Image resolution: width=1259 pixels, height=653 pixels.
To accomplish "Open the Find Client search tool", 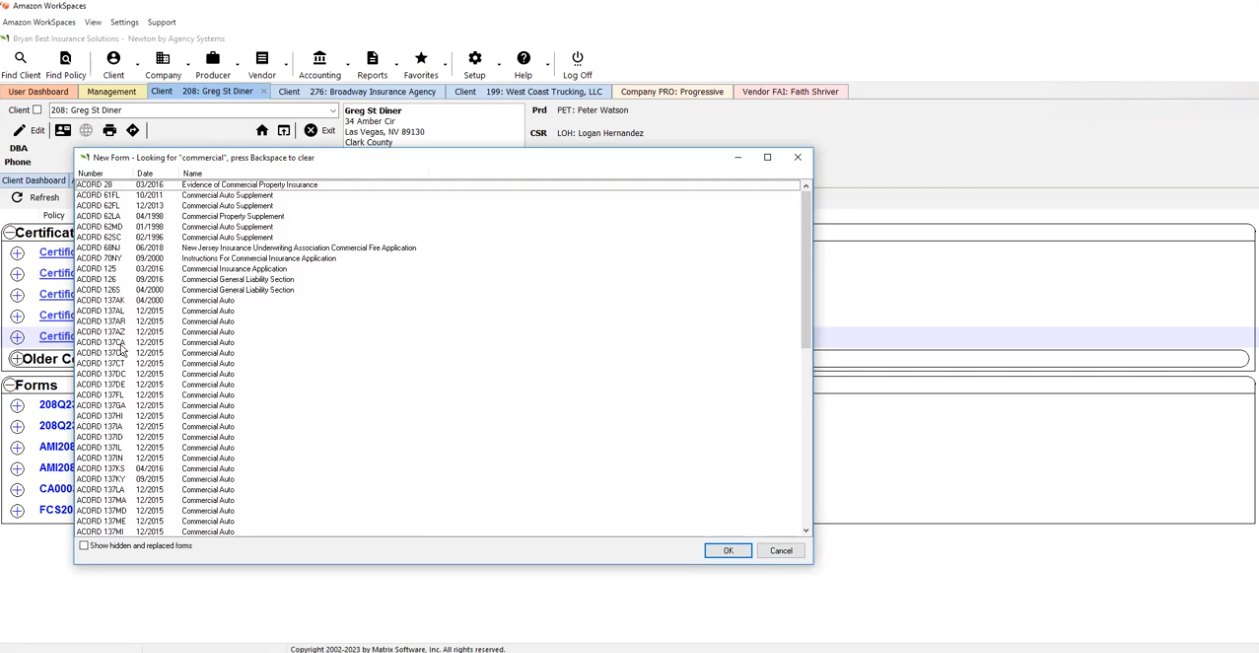I will (x=20, y=59).
